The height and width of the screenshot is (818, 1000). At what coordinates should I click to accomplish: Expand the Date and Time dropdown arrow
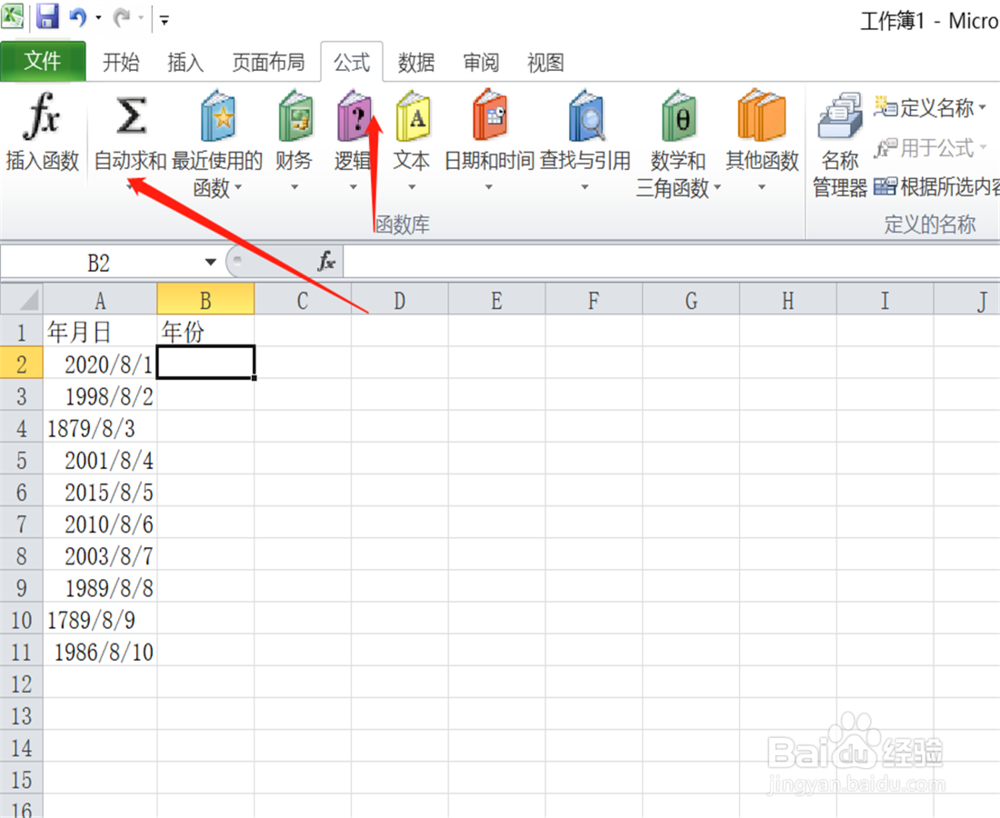point(489,187)
